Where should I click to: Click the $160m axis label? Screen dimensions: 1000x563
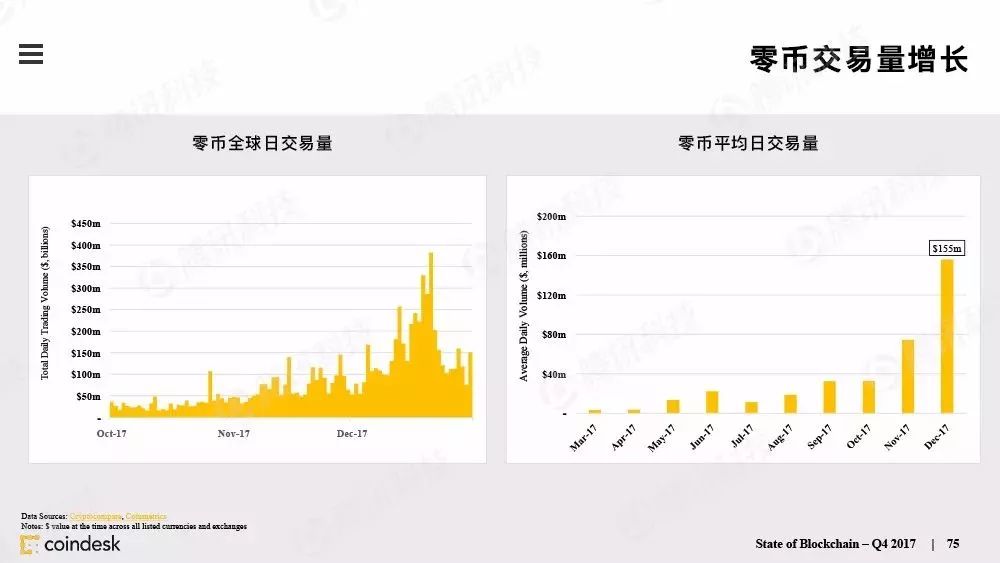coord(551,256)
